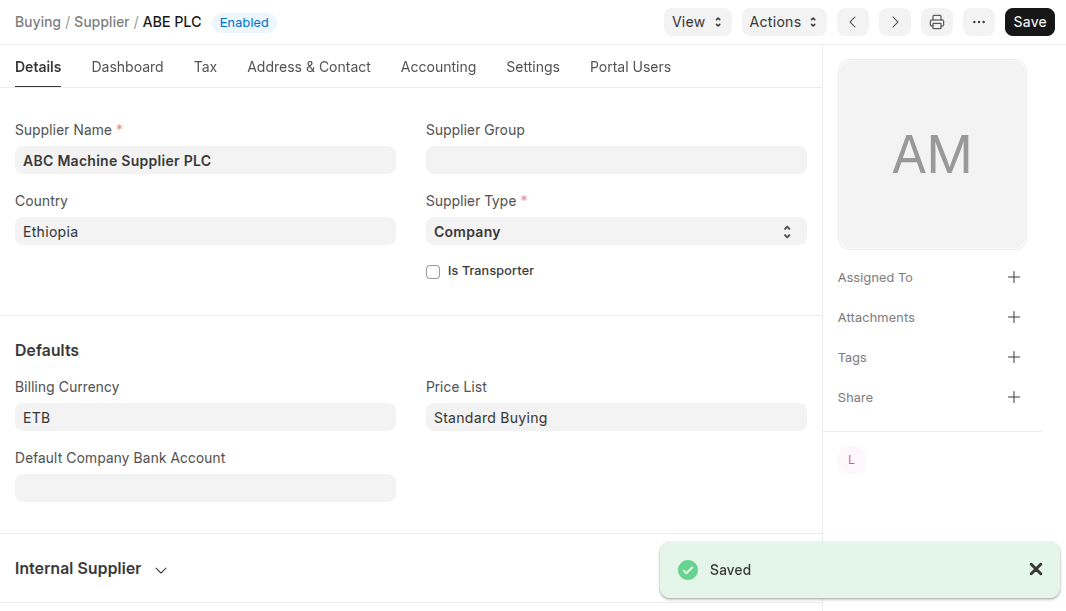Switch to the Accounting tab
This screenshot has height=611, width=1066.
(x=438, y=67)
